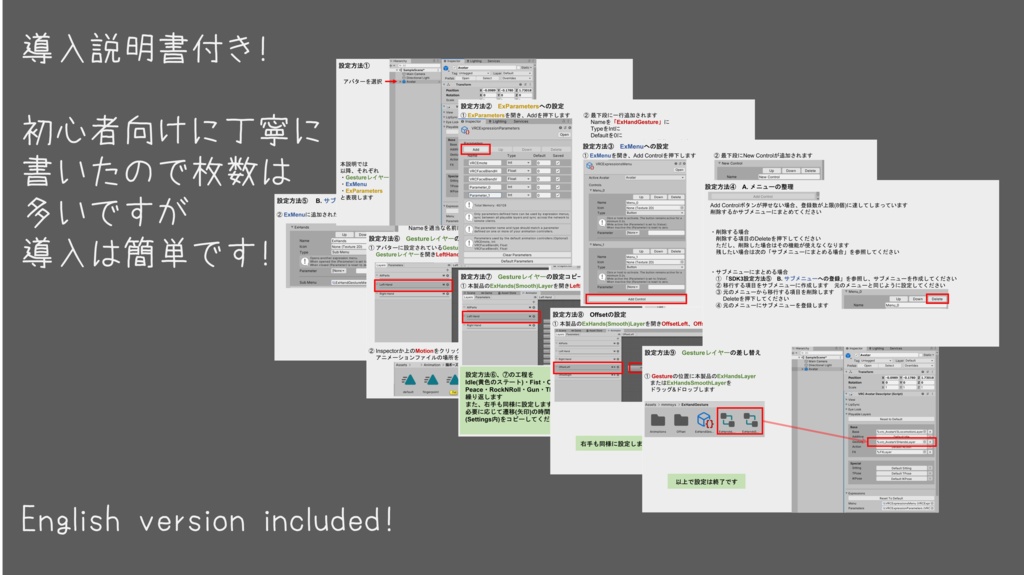This screenshot has width=1024, height=575.
Task: Open the Layers tab in step ⑦ Animator
Action: (468, 297)
